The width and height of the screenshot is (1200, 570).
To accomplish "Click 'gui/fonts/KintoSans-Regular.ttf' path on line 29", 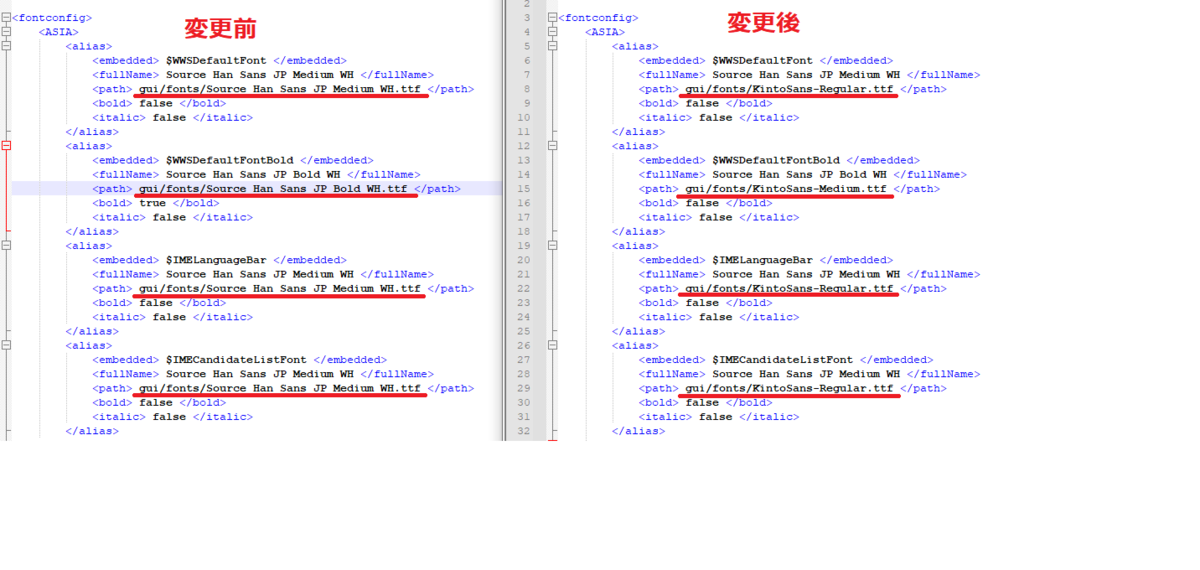I will (x=789, y=389).
